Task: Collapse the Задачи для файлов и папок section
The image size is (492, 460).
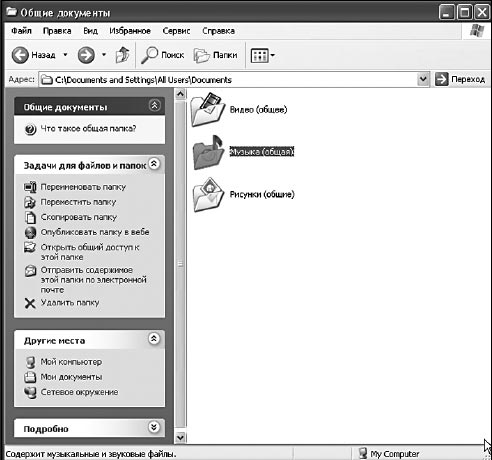Action: 154,164
